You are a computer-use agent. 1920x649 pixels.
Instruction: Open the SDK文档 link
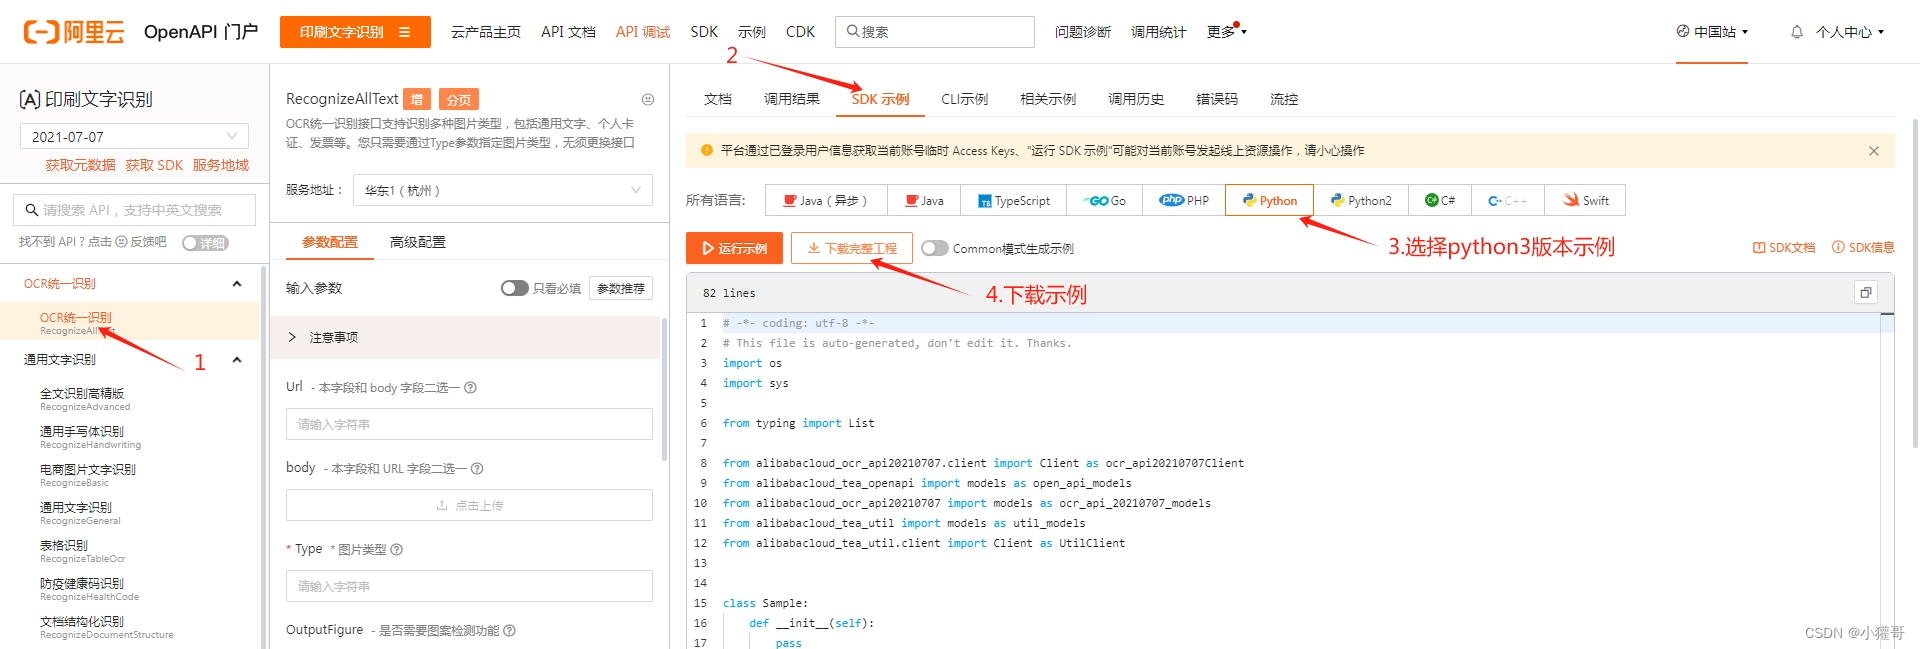(1784, 248)
